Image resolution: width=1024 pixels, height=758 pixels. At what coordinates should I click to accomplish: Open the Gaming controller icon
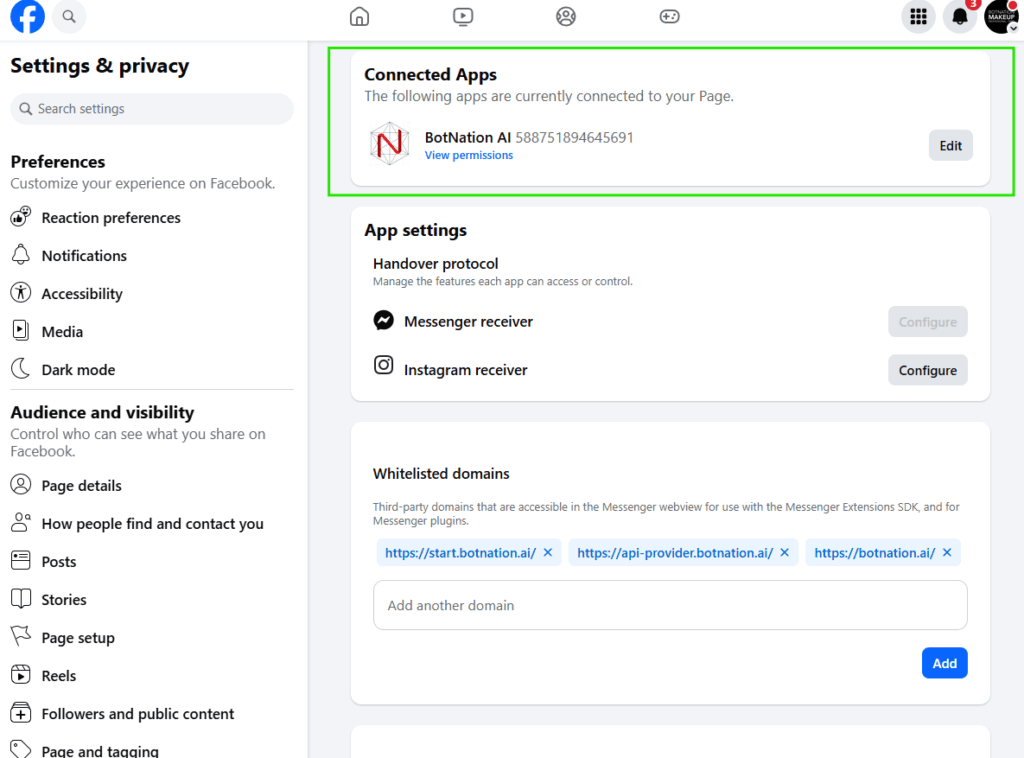(x=669, y=17)
